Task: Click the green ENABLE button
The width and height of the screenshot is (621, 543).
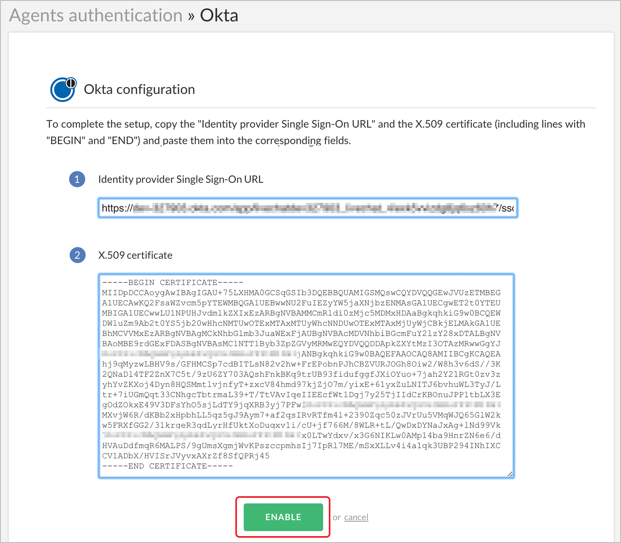Action: pos(283,516)
